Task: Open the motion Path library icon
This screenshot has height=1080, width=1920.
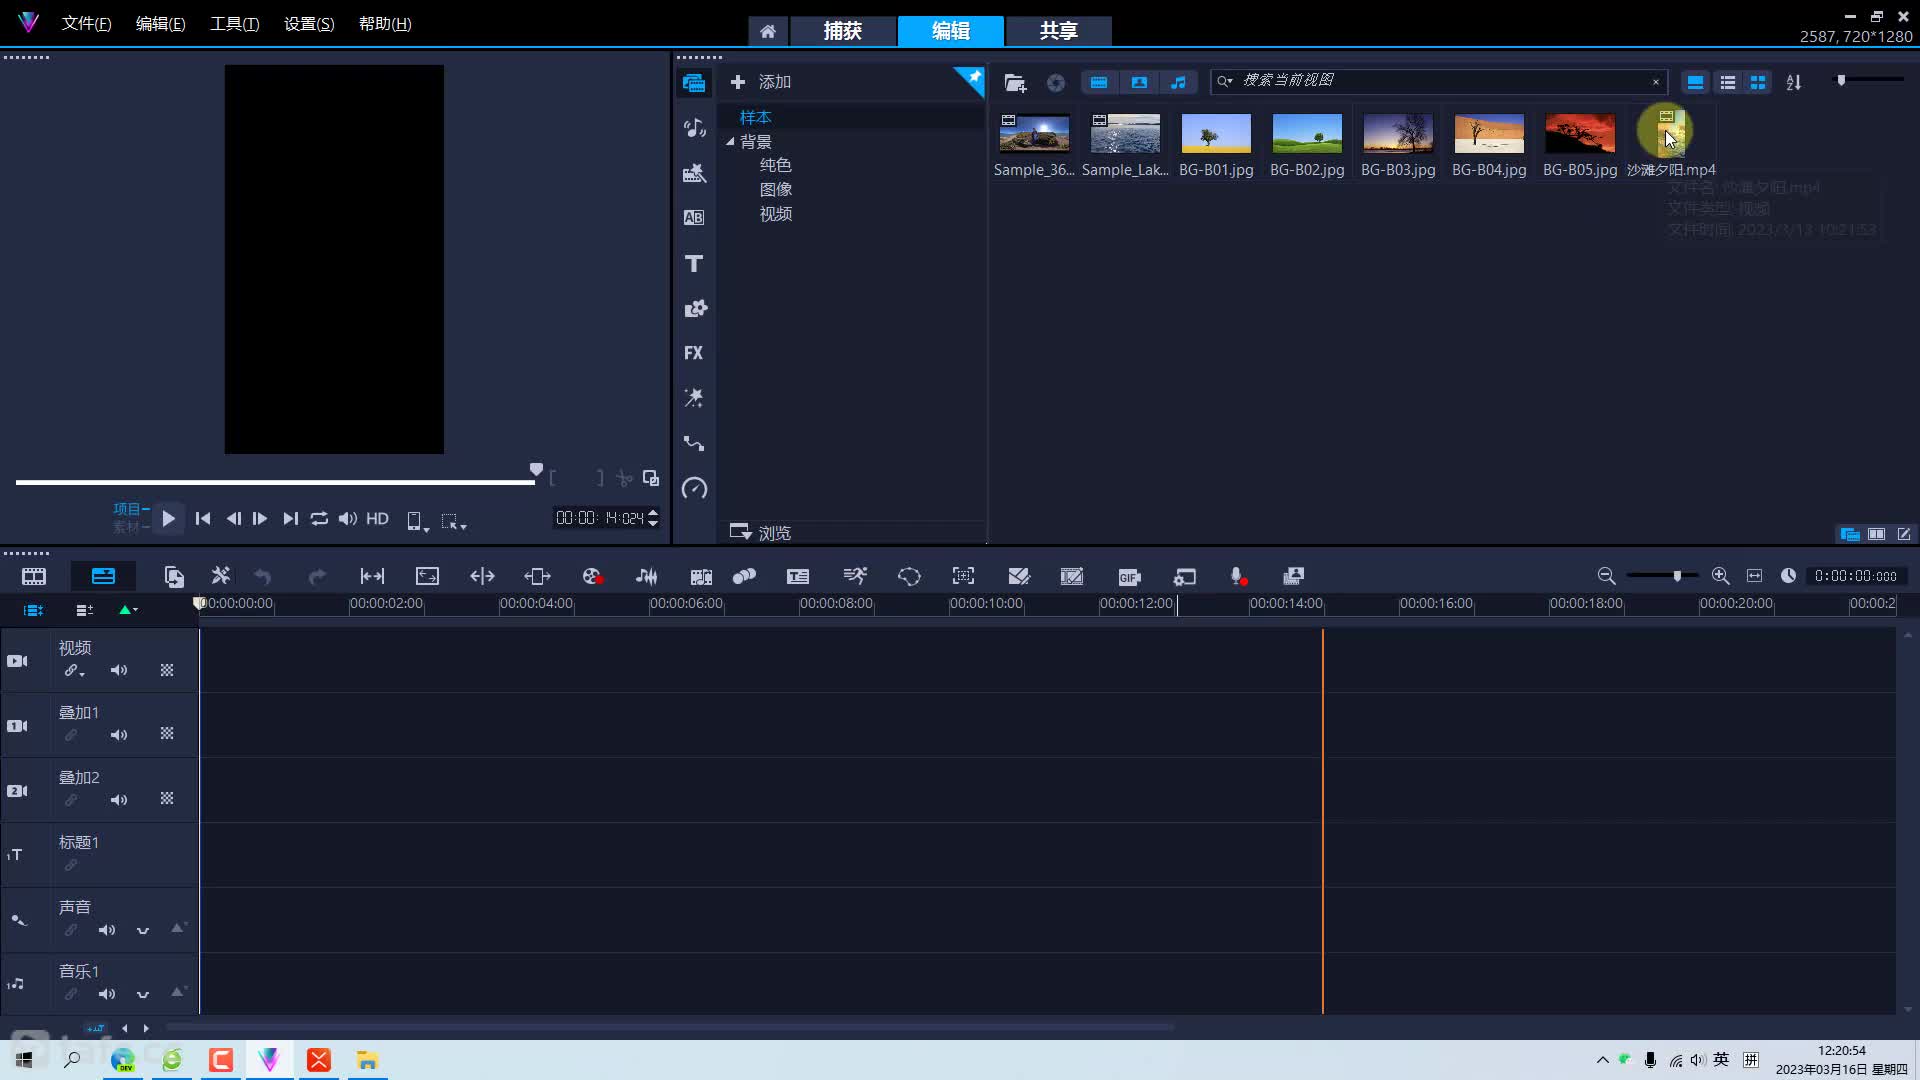Action: (x=694, y=443)
